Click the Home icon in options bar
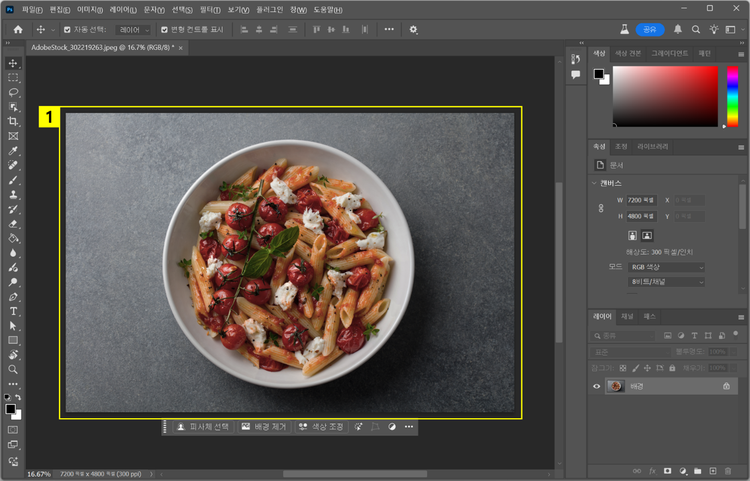Viewport: 750px width, 481px height. [x=18, y=29]
